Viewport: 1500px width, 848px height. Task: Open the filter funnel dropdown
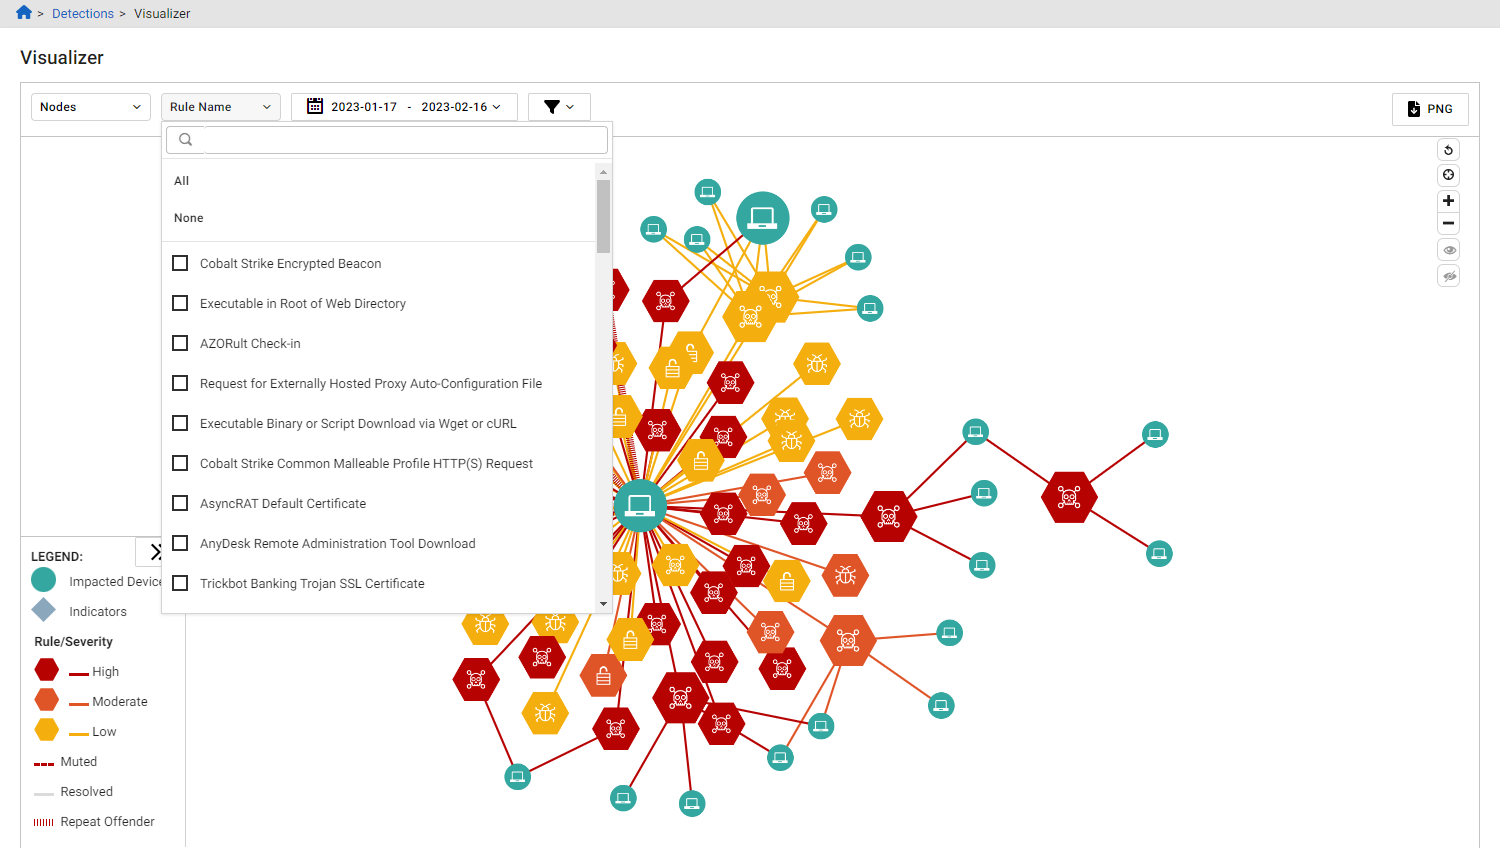(559, 106)
